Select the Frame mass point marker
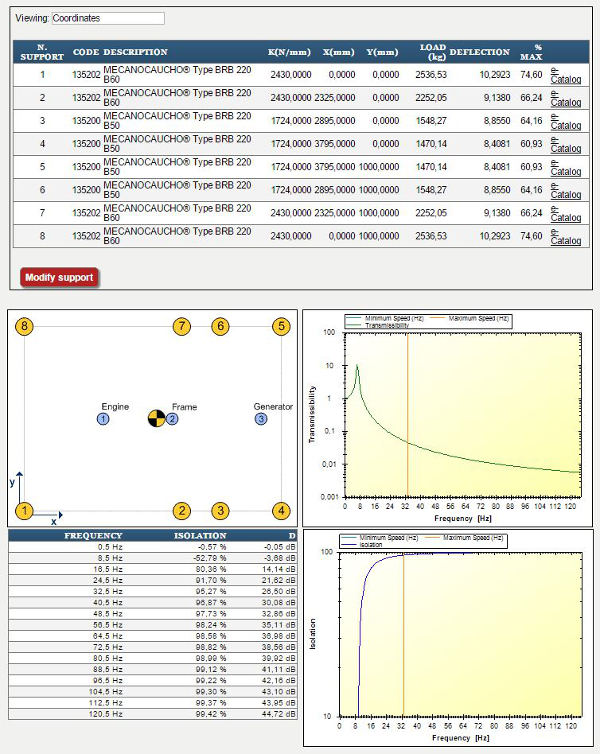 [172, 419]
